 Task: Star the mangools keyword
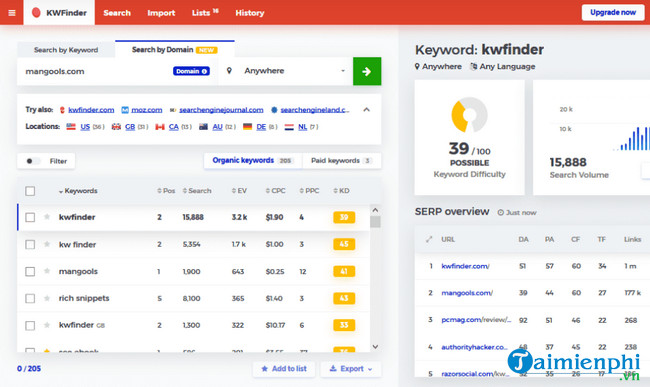click(47, 271)
